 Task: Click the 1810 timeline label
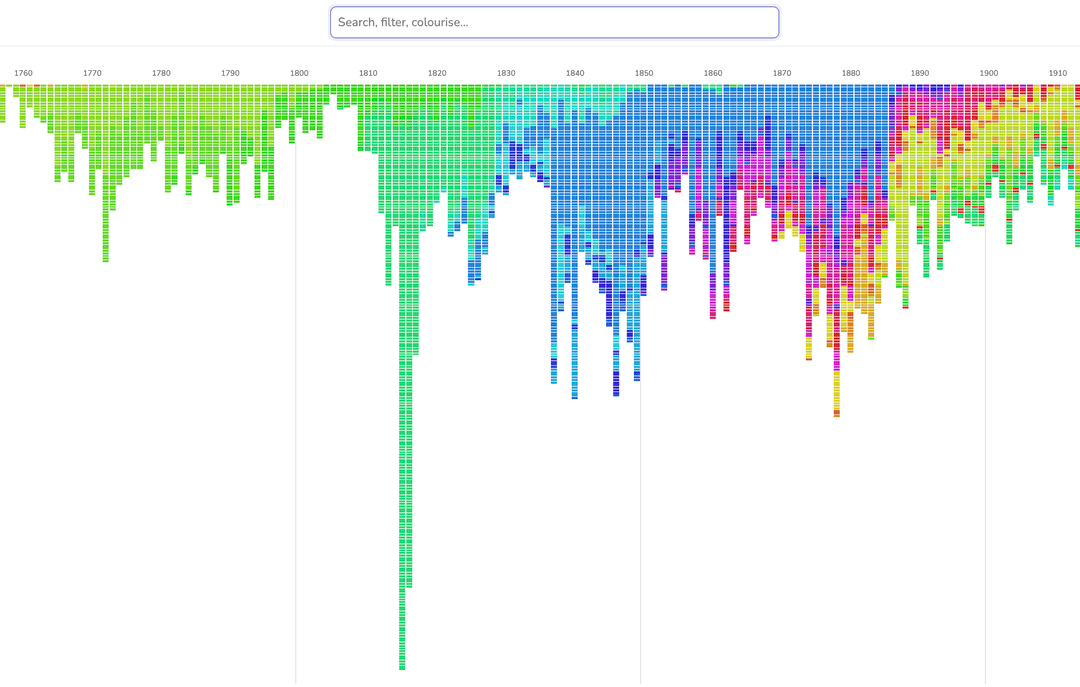click(x=368, y=73)
